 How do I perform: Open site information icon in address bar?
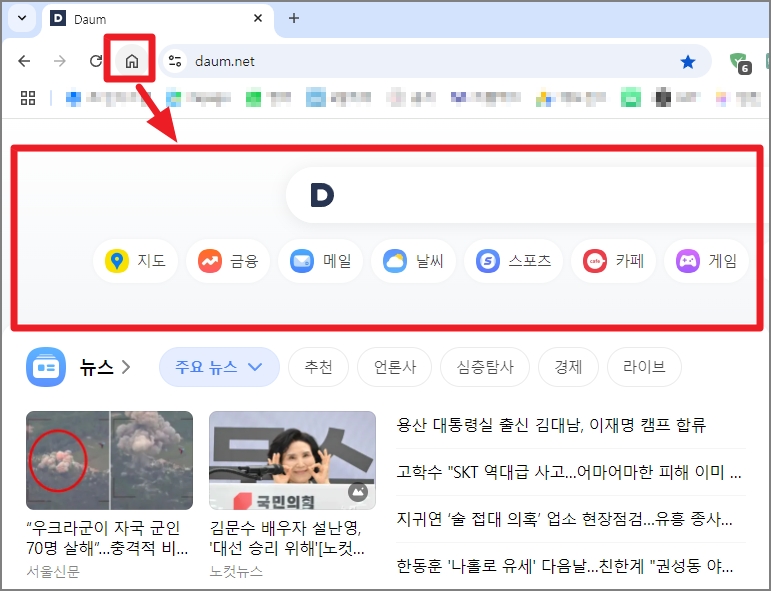coord(175,61)
